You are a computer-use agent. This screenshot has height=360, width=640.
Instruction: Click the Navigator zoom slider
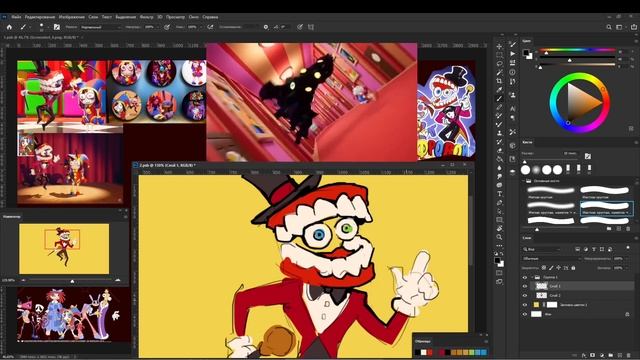point(72,280)
